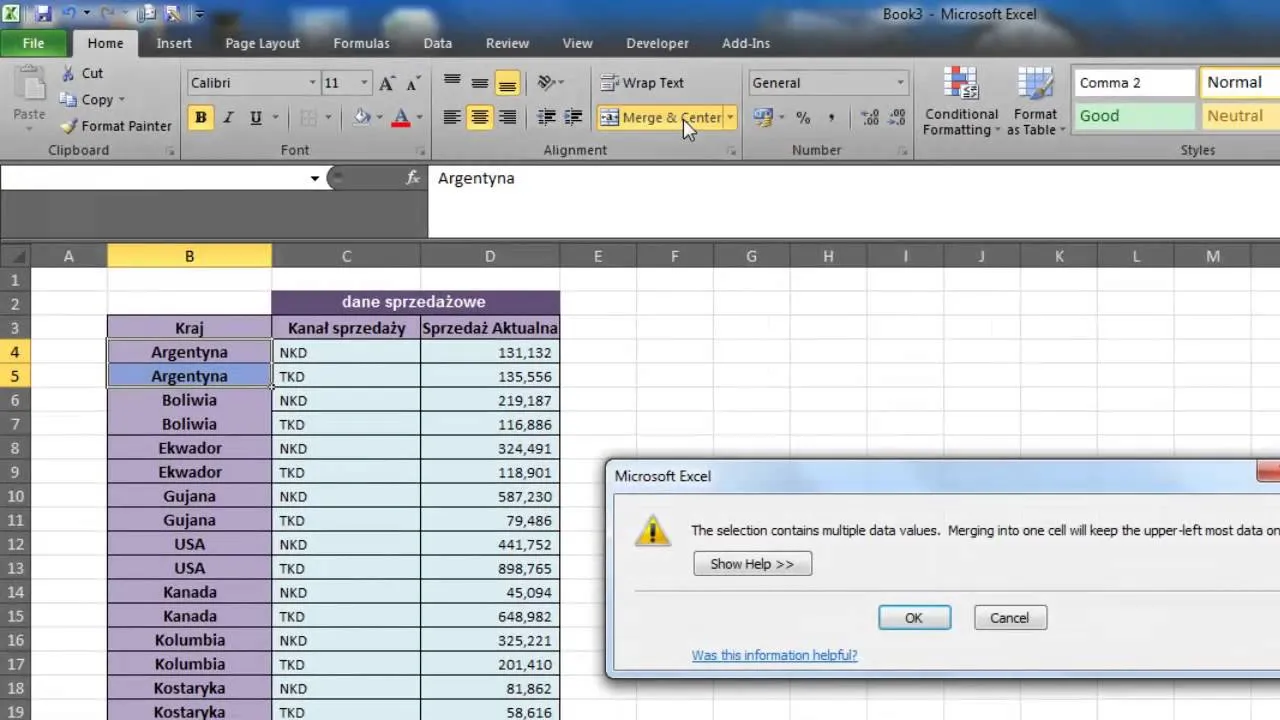This screenshot has height=720, width=1280.
Task: Apply percent style
Action: coord(803,117)
